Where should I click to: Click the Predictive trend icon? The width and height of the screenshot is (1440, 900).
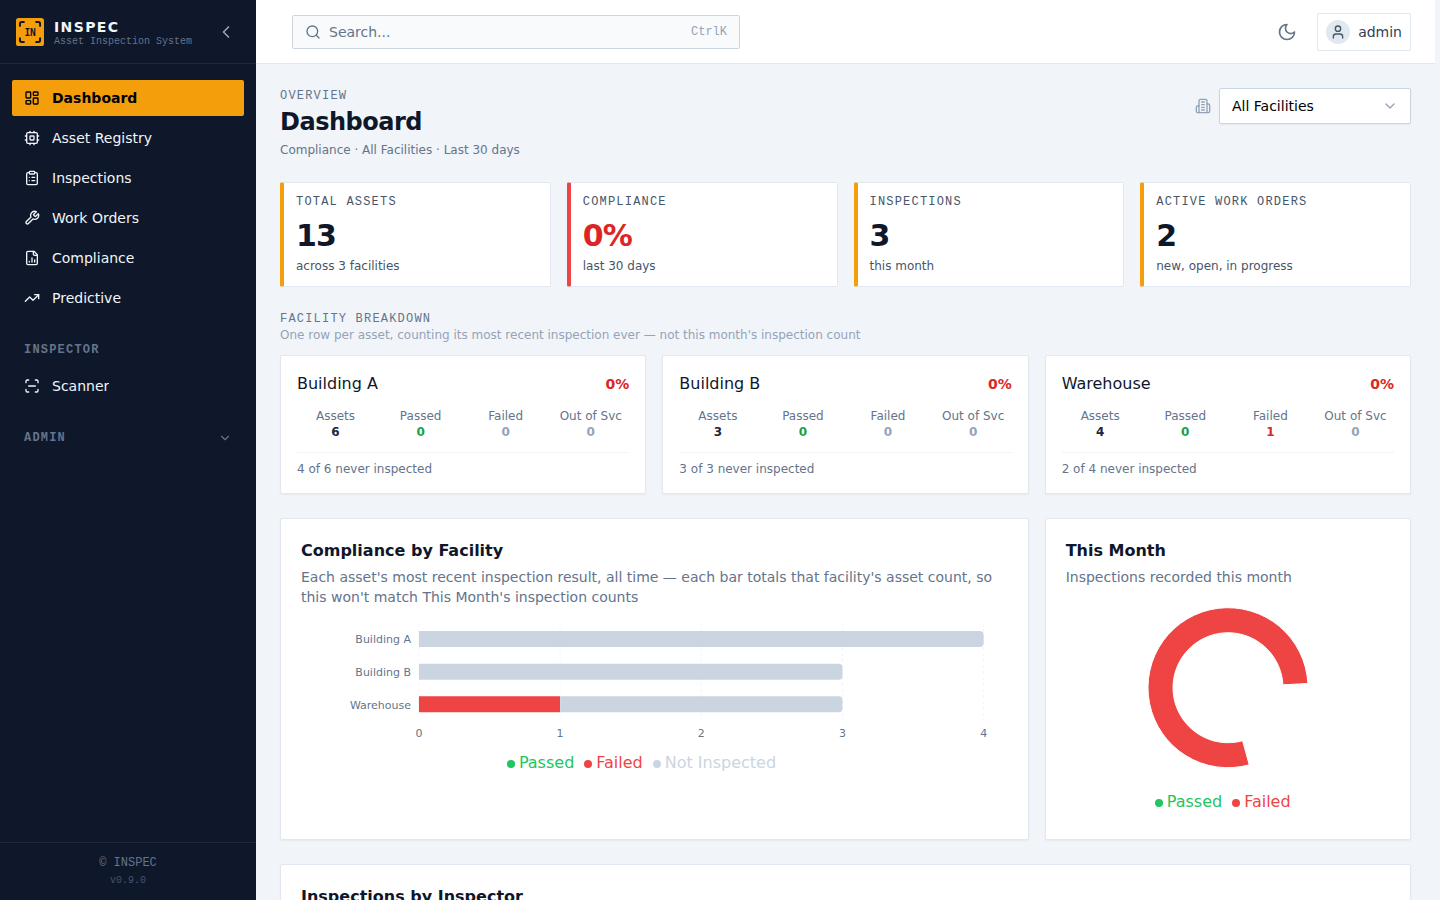pos(32,298)
